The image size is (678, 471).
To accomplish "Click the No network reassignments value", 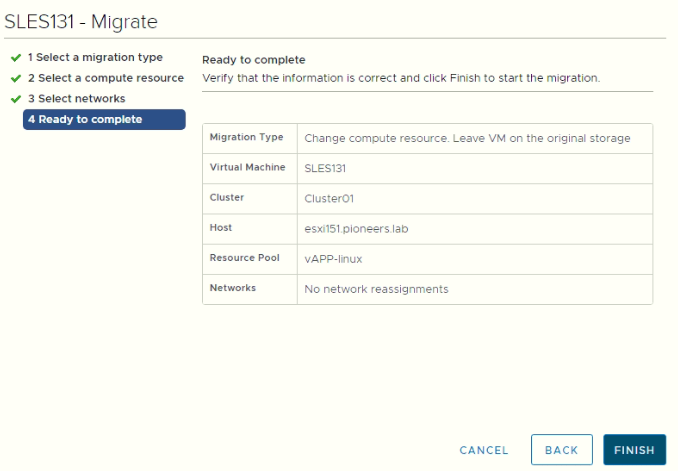I will (376, 289).
